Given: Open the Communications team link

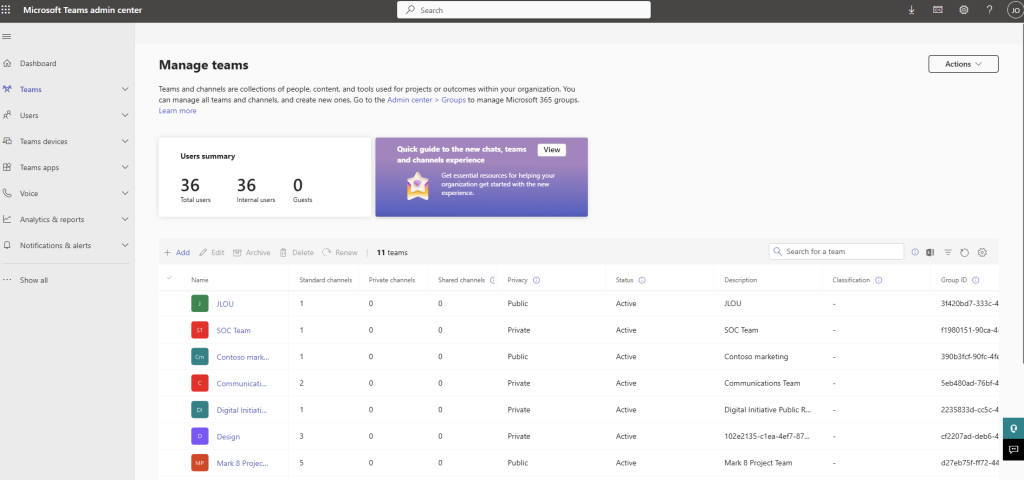Looking at the screenshot, I should tap(242, 383).
